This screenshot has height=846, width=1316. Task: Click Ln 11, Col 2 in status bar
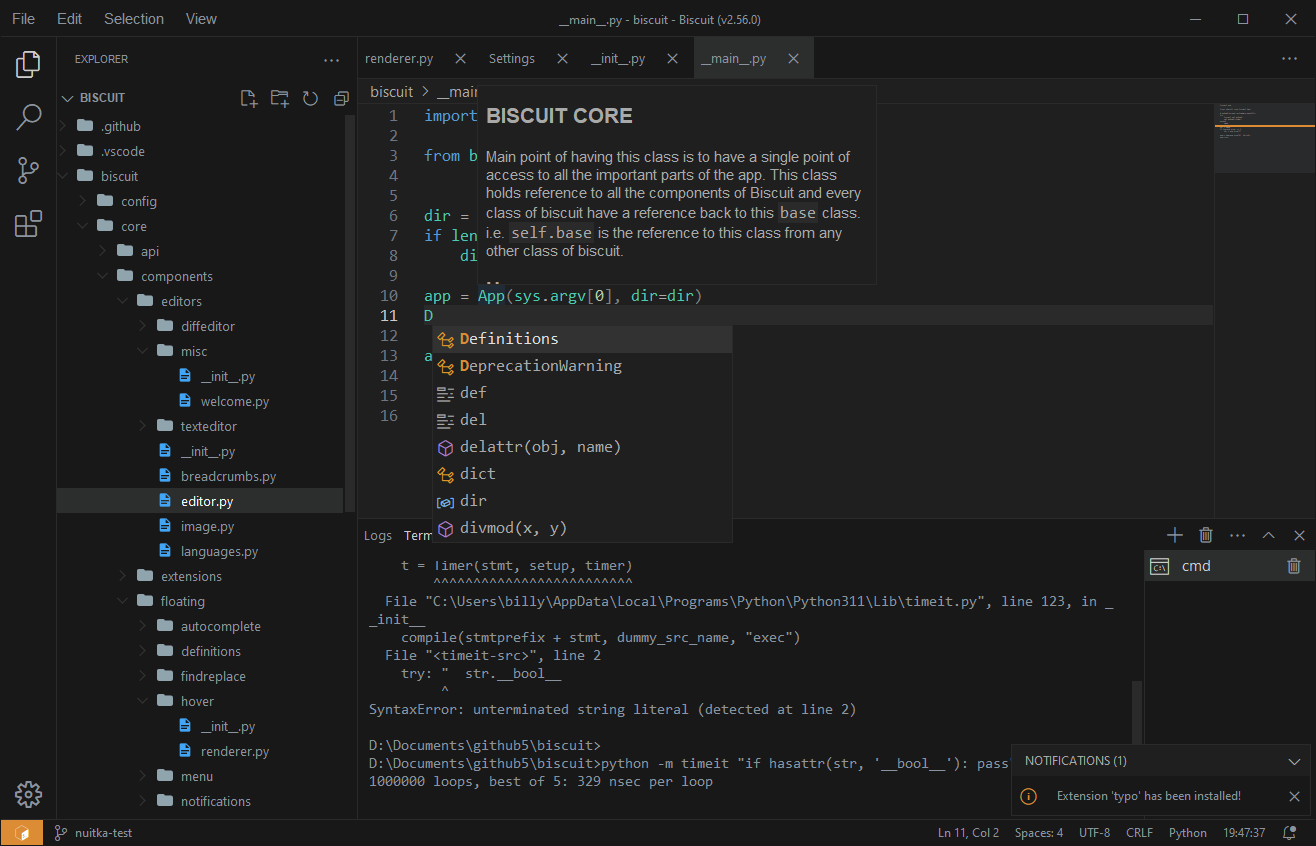point(968,832)
